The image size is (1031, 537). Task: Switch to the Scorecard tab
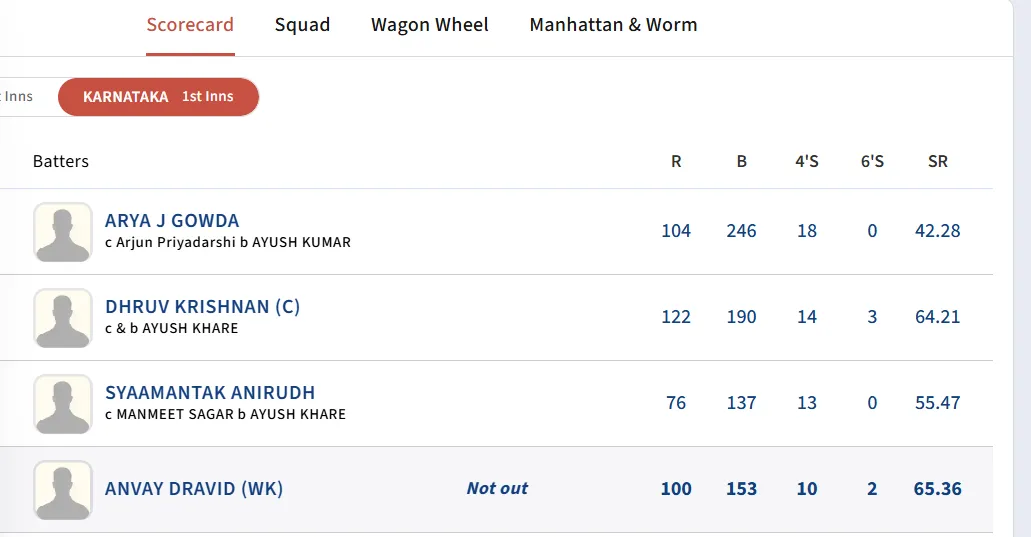190,25
